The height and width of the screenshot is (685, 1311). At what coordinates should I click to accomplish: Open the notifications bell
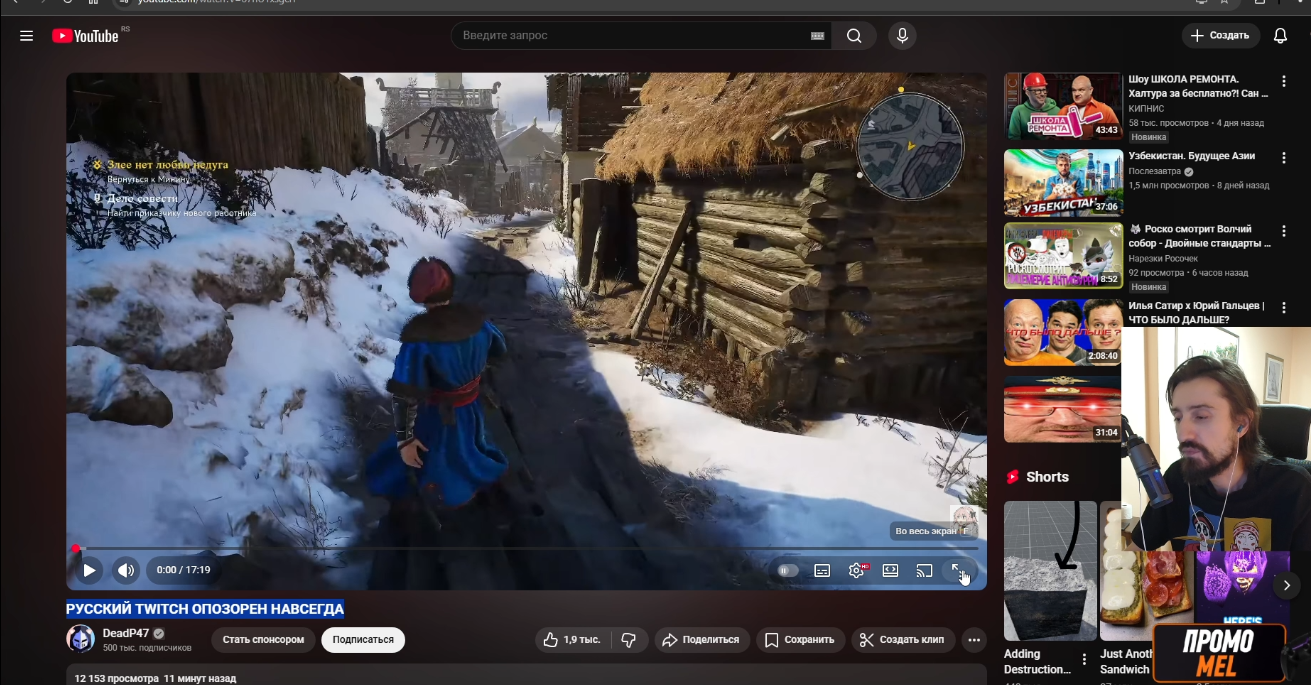(1280, 36)
